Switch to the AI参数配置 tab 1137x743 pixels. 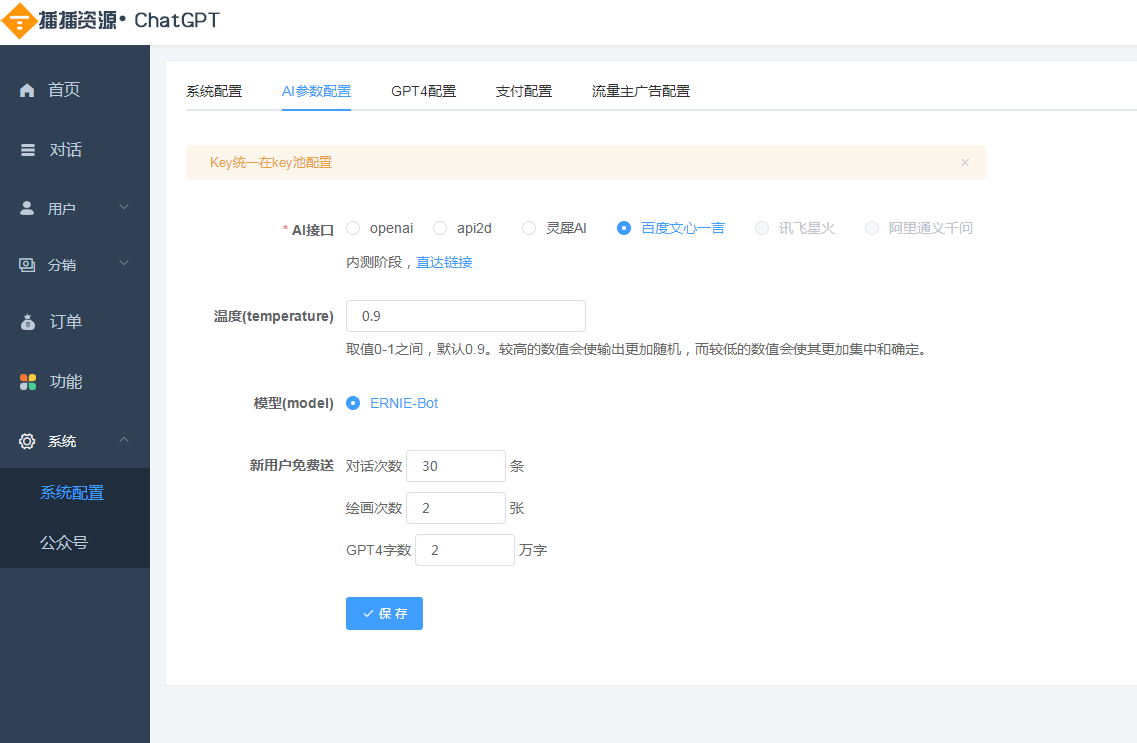tap(316, 91)
